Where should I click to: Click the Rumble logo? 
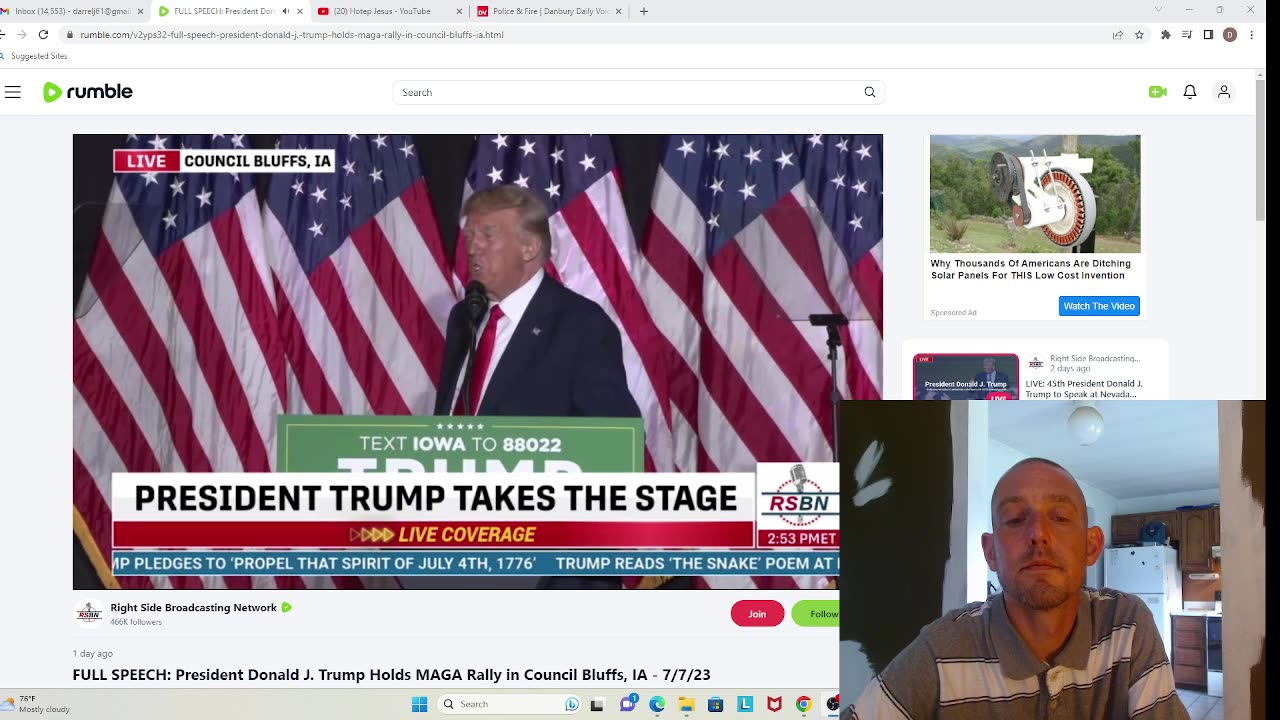coord(88,92)
